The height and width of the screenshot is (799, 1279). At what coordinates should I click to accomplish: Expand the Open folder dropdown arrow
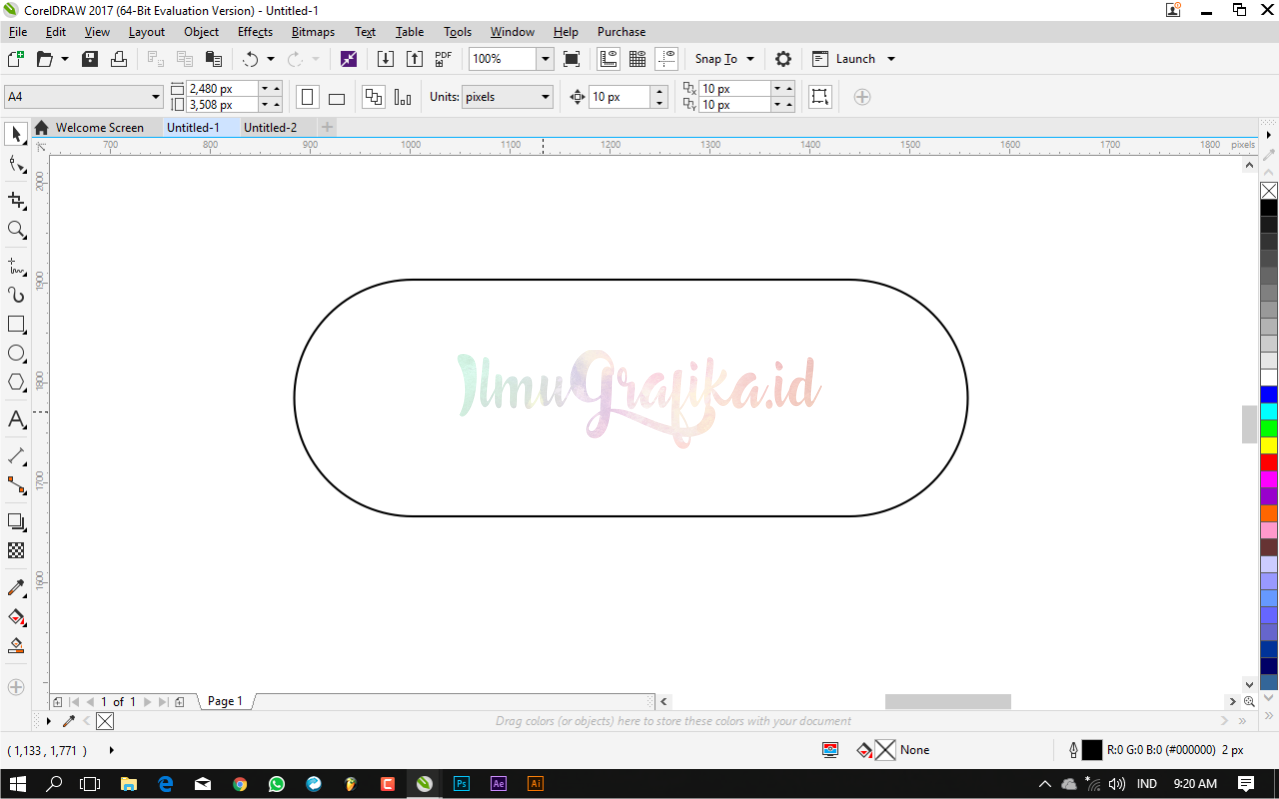[x=65, y=59]
